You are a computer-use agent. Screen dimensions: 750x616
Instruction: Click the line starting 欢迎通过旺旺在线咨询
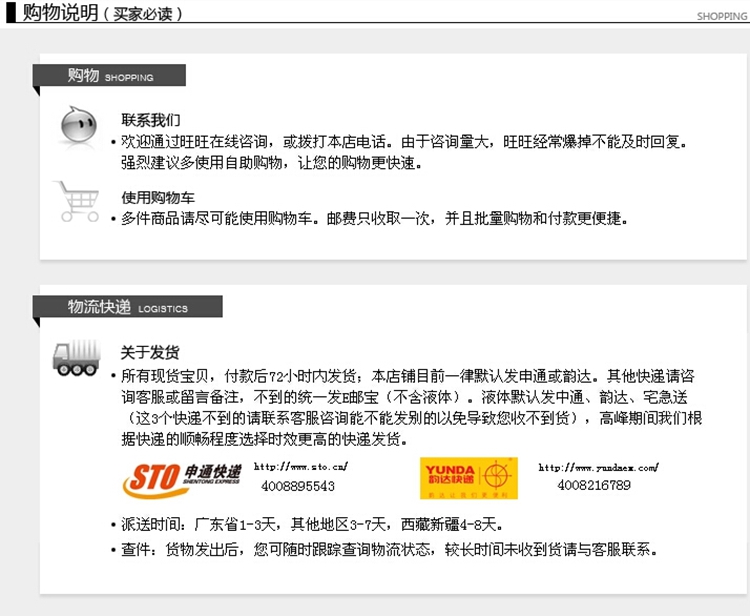point(404,142)
